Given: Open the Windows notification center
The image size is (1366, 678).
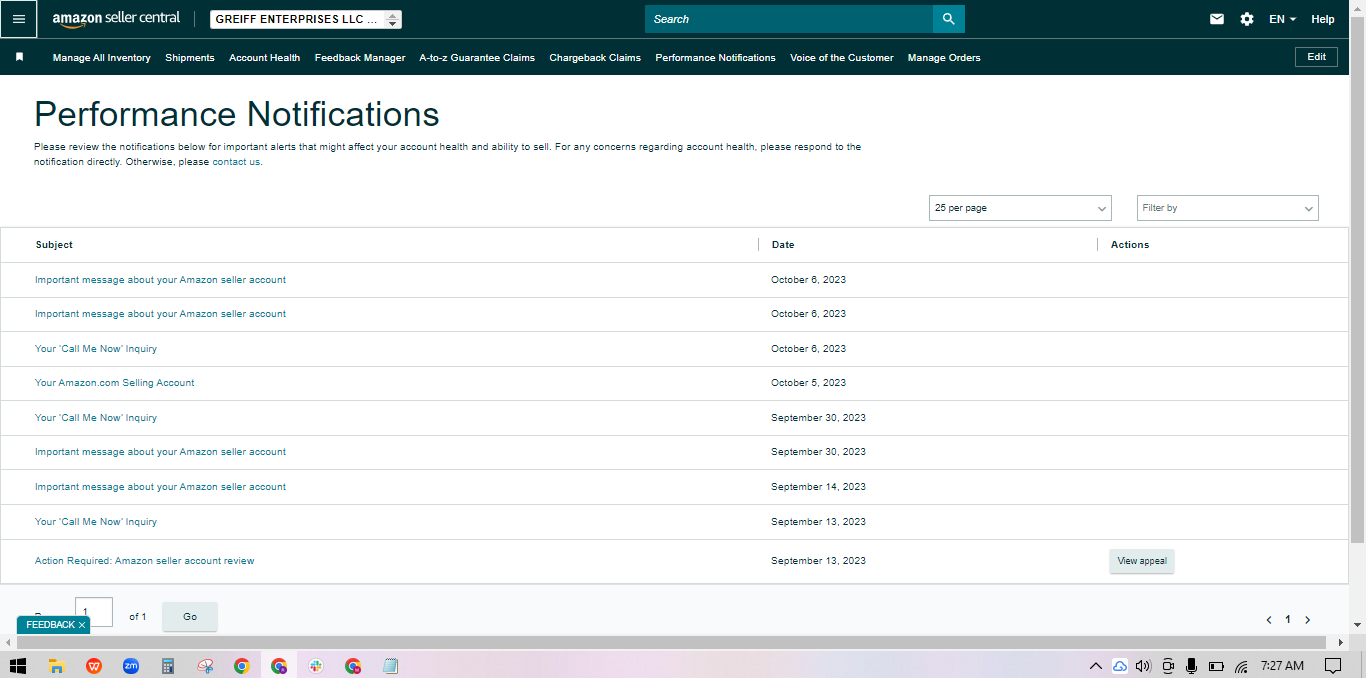Looking at the screenshot, I should pos(1332,666).
